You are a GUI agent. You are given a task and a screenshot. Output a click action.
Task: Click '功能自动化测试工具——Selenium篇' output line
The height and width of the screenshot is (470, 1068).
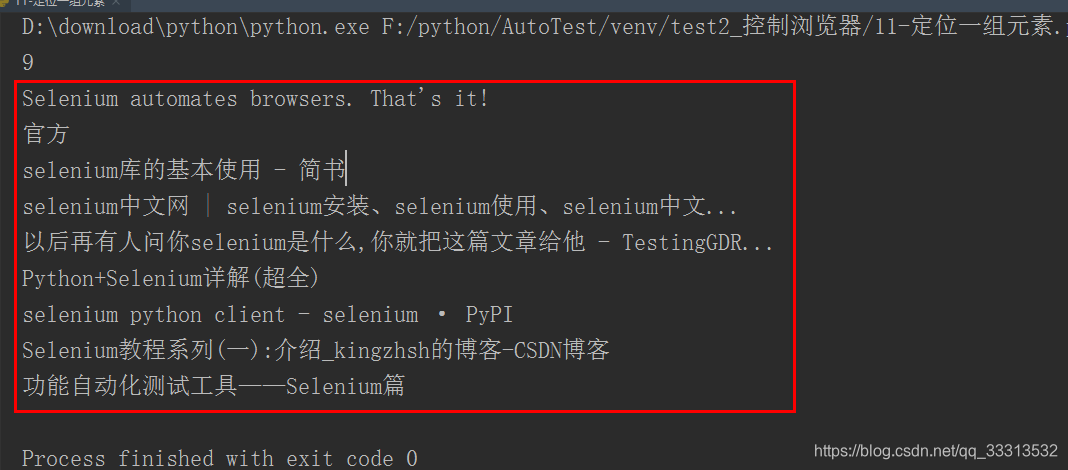click(213, 387)
